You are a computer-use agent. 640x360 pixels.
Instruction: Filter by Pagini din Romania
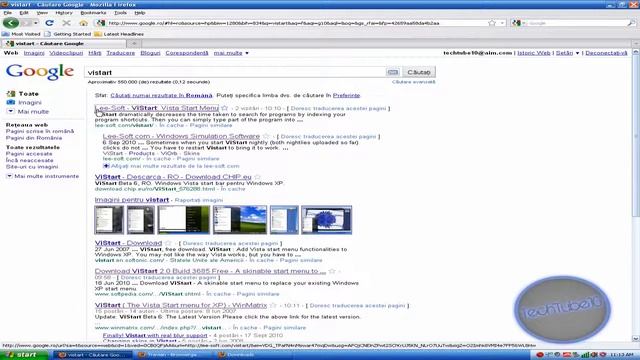click(x=34, y=138)
